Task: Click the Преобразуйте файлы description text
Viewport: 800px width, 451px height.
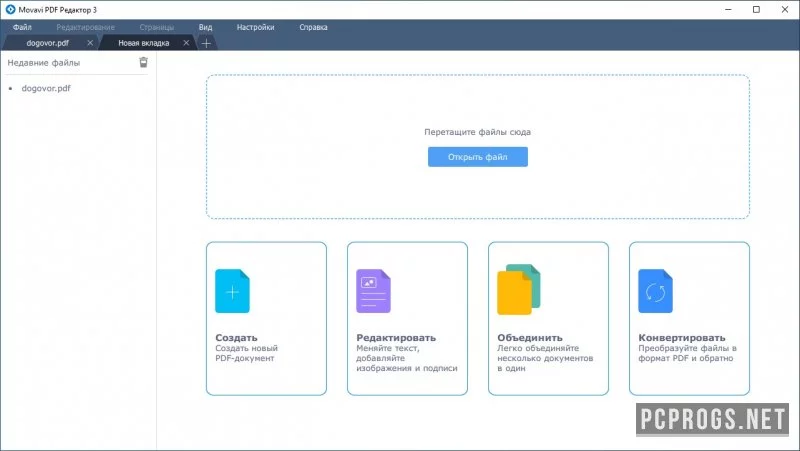Action: tap(687, 353)
